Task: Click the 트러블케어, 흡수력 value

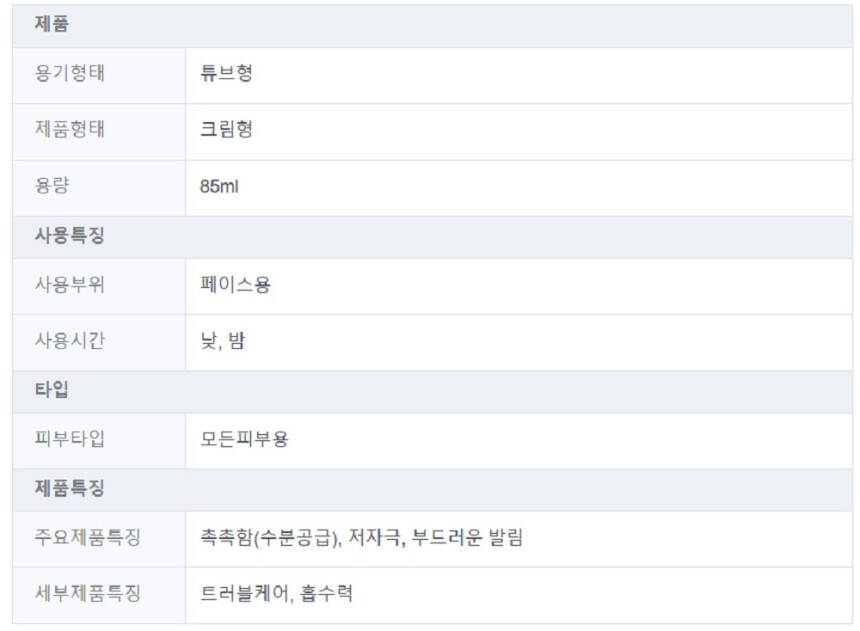Action: 276,593
